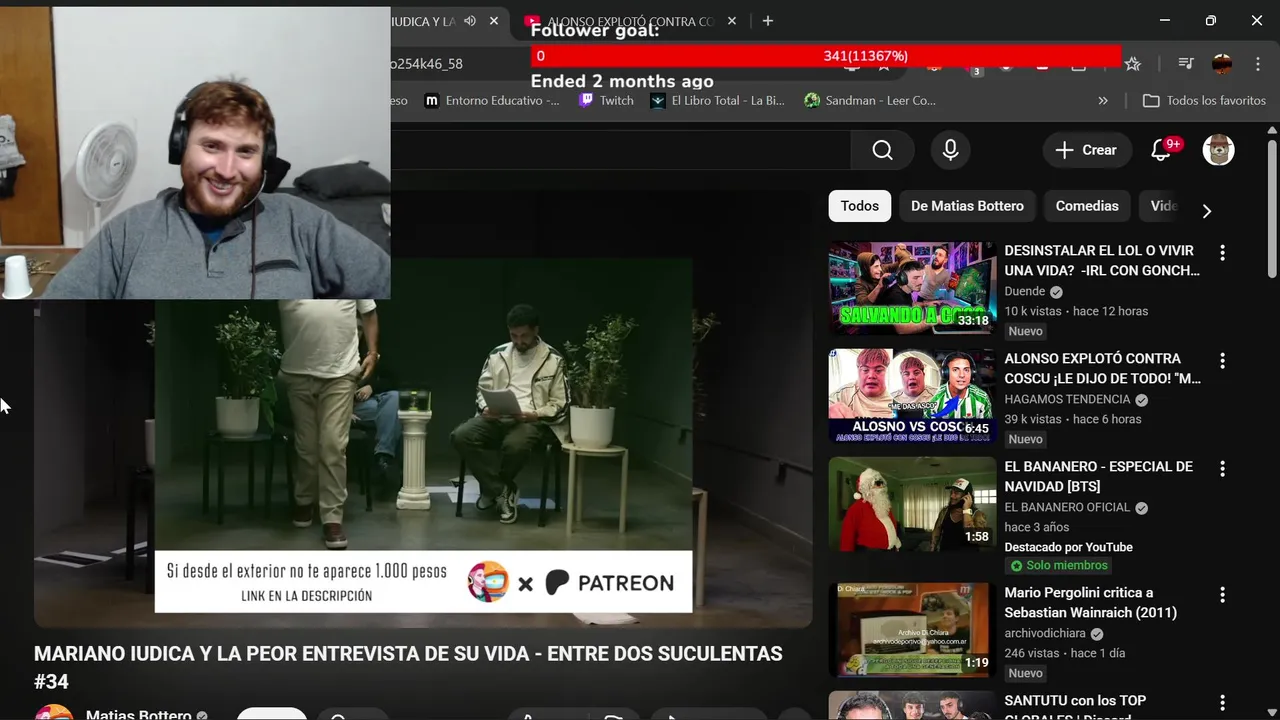The width and height of the screenshot is (1280, 720).
Task: Open title DESINSTALAR EL LOL O VIVIR UNA VIDA
Action: pyautogui.click(x=1102, y=261)
